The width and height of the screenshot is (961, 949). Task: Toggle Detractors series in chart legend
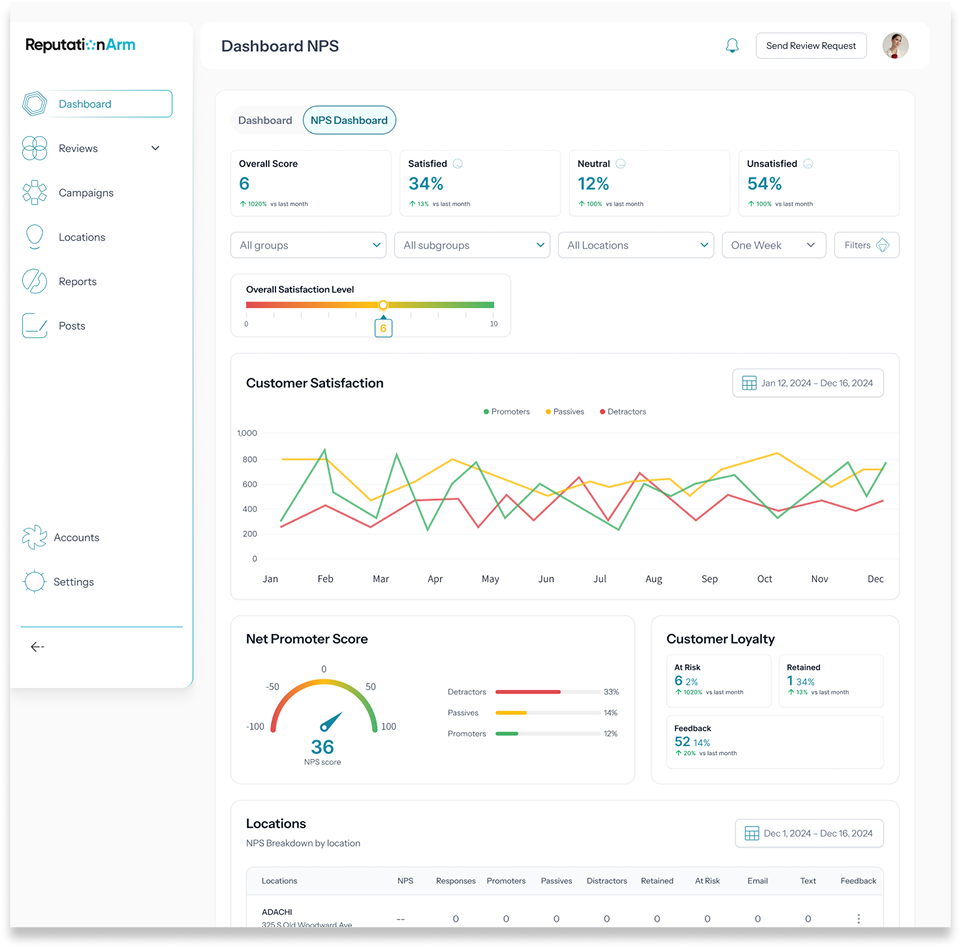(x=622, y=412)
